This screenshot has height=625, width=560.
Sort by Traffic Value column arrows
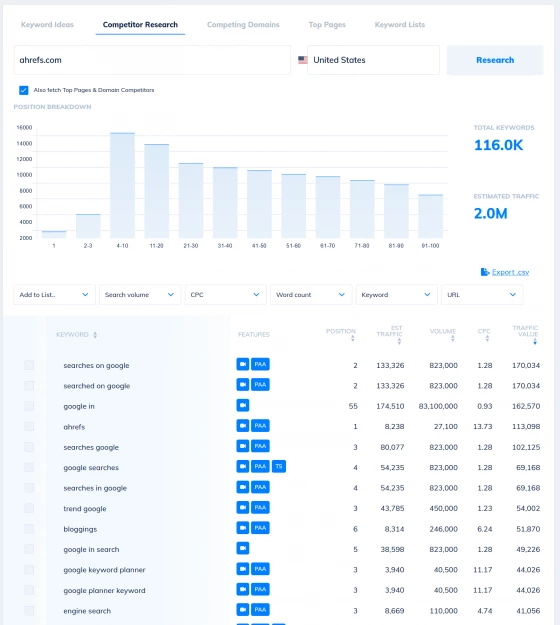point(535,341)
